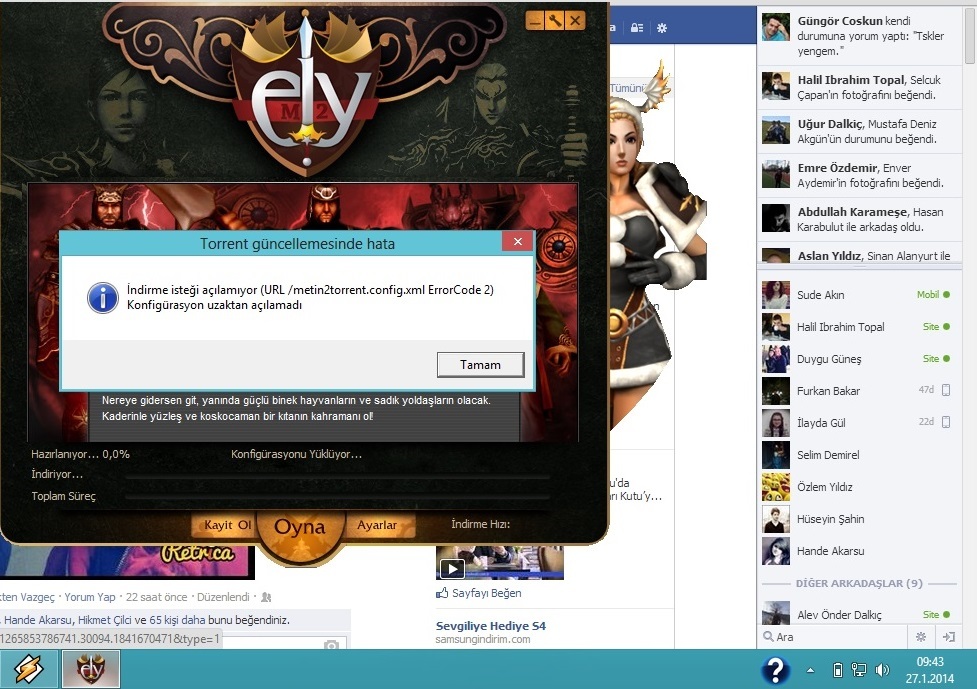This screenshot has height=689, width=977.
Task: Open launcher settings wrench icon
Action: click(x=555, y=21)
